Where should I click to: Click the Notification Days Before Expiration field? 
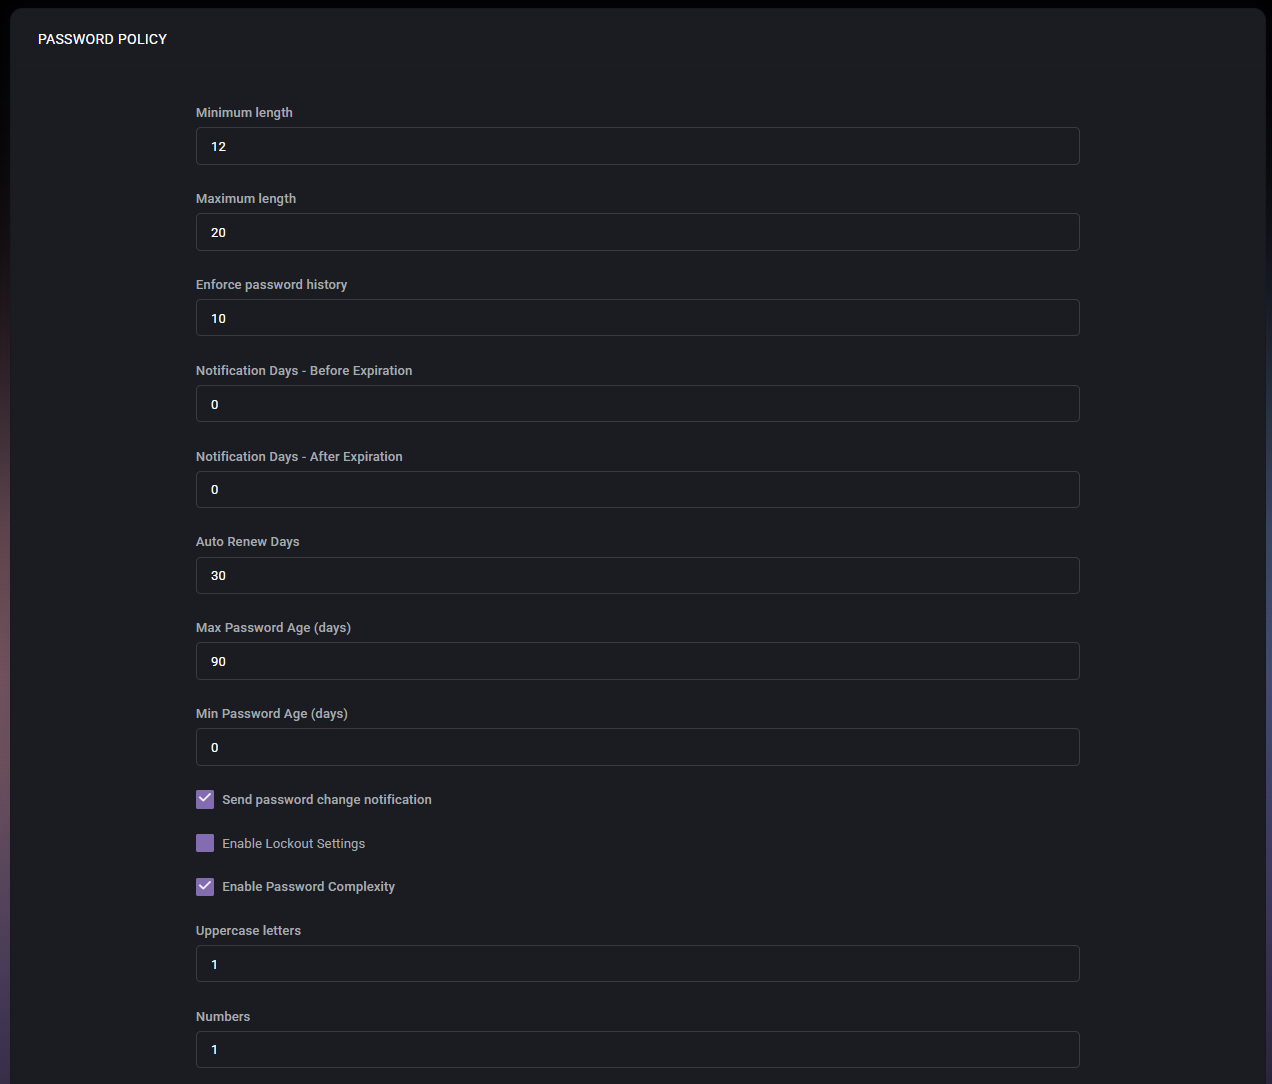tap(637, 404)
